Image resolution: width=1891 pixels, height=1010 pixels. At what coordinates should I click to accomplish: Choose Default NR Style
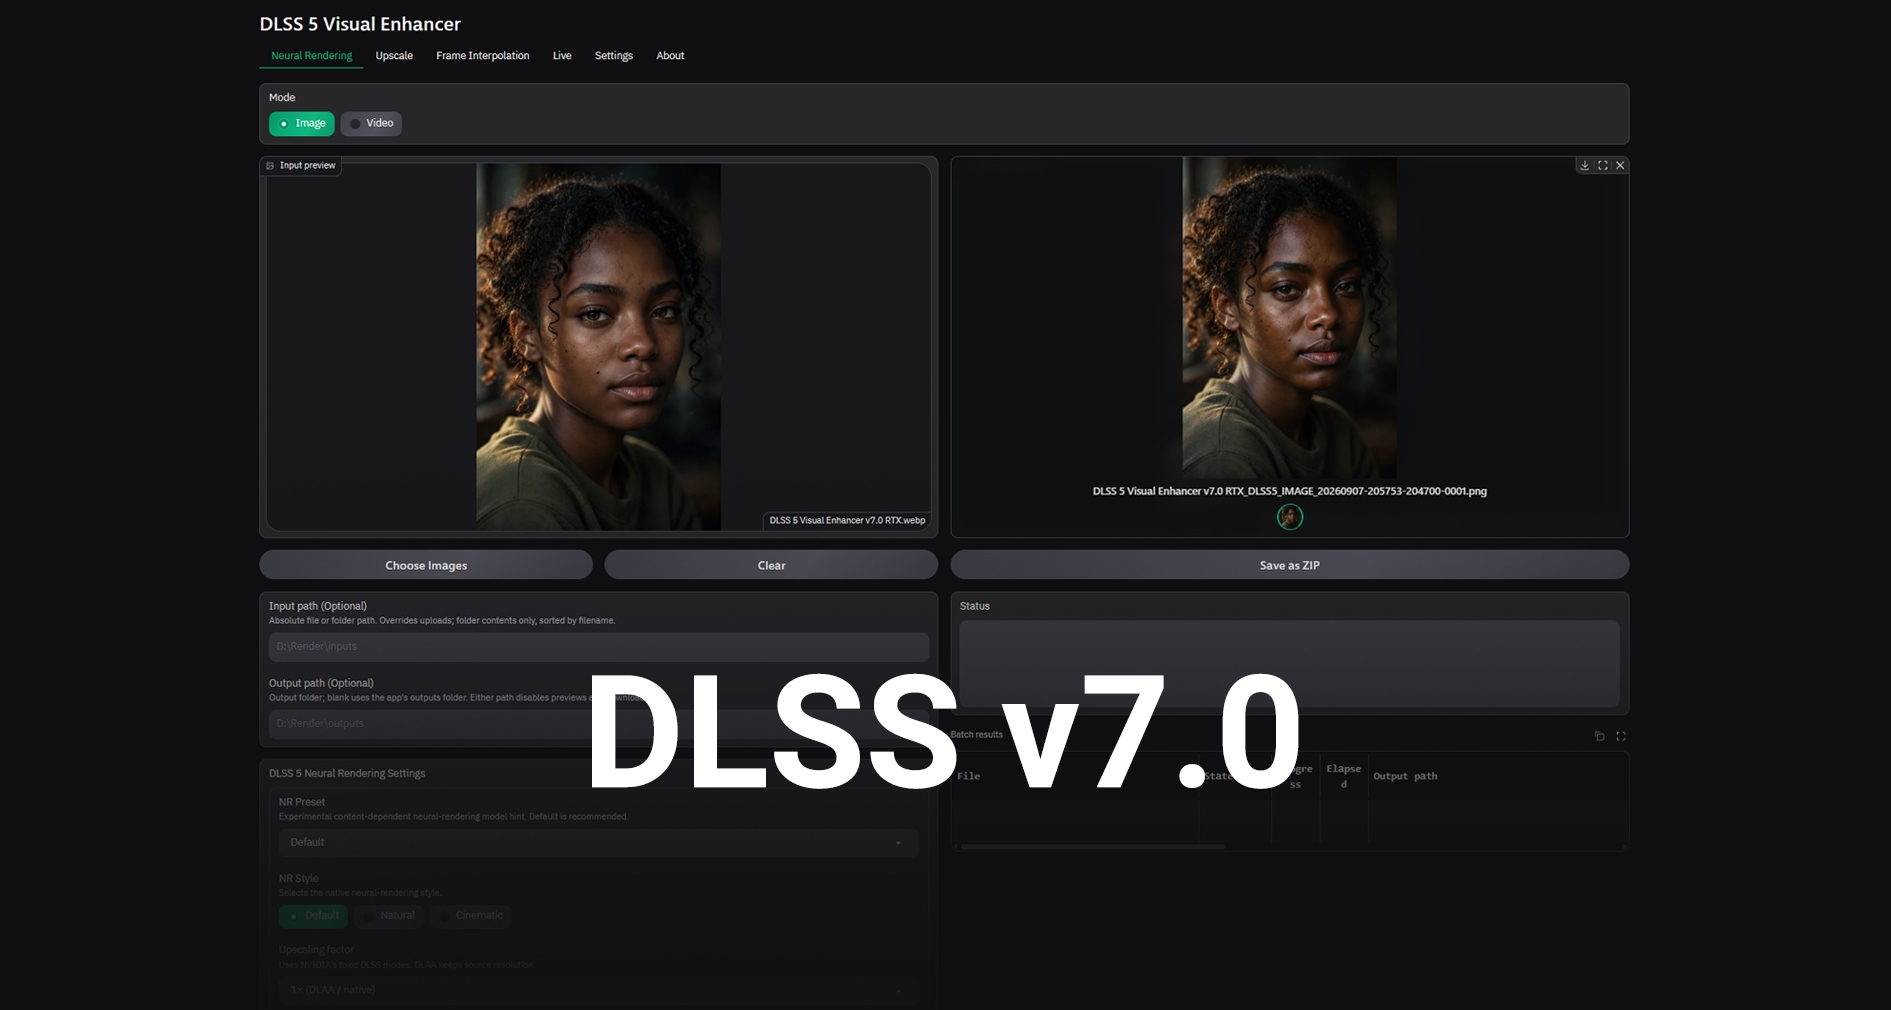pos(313,915)
